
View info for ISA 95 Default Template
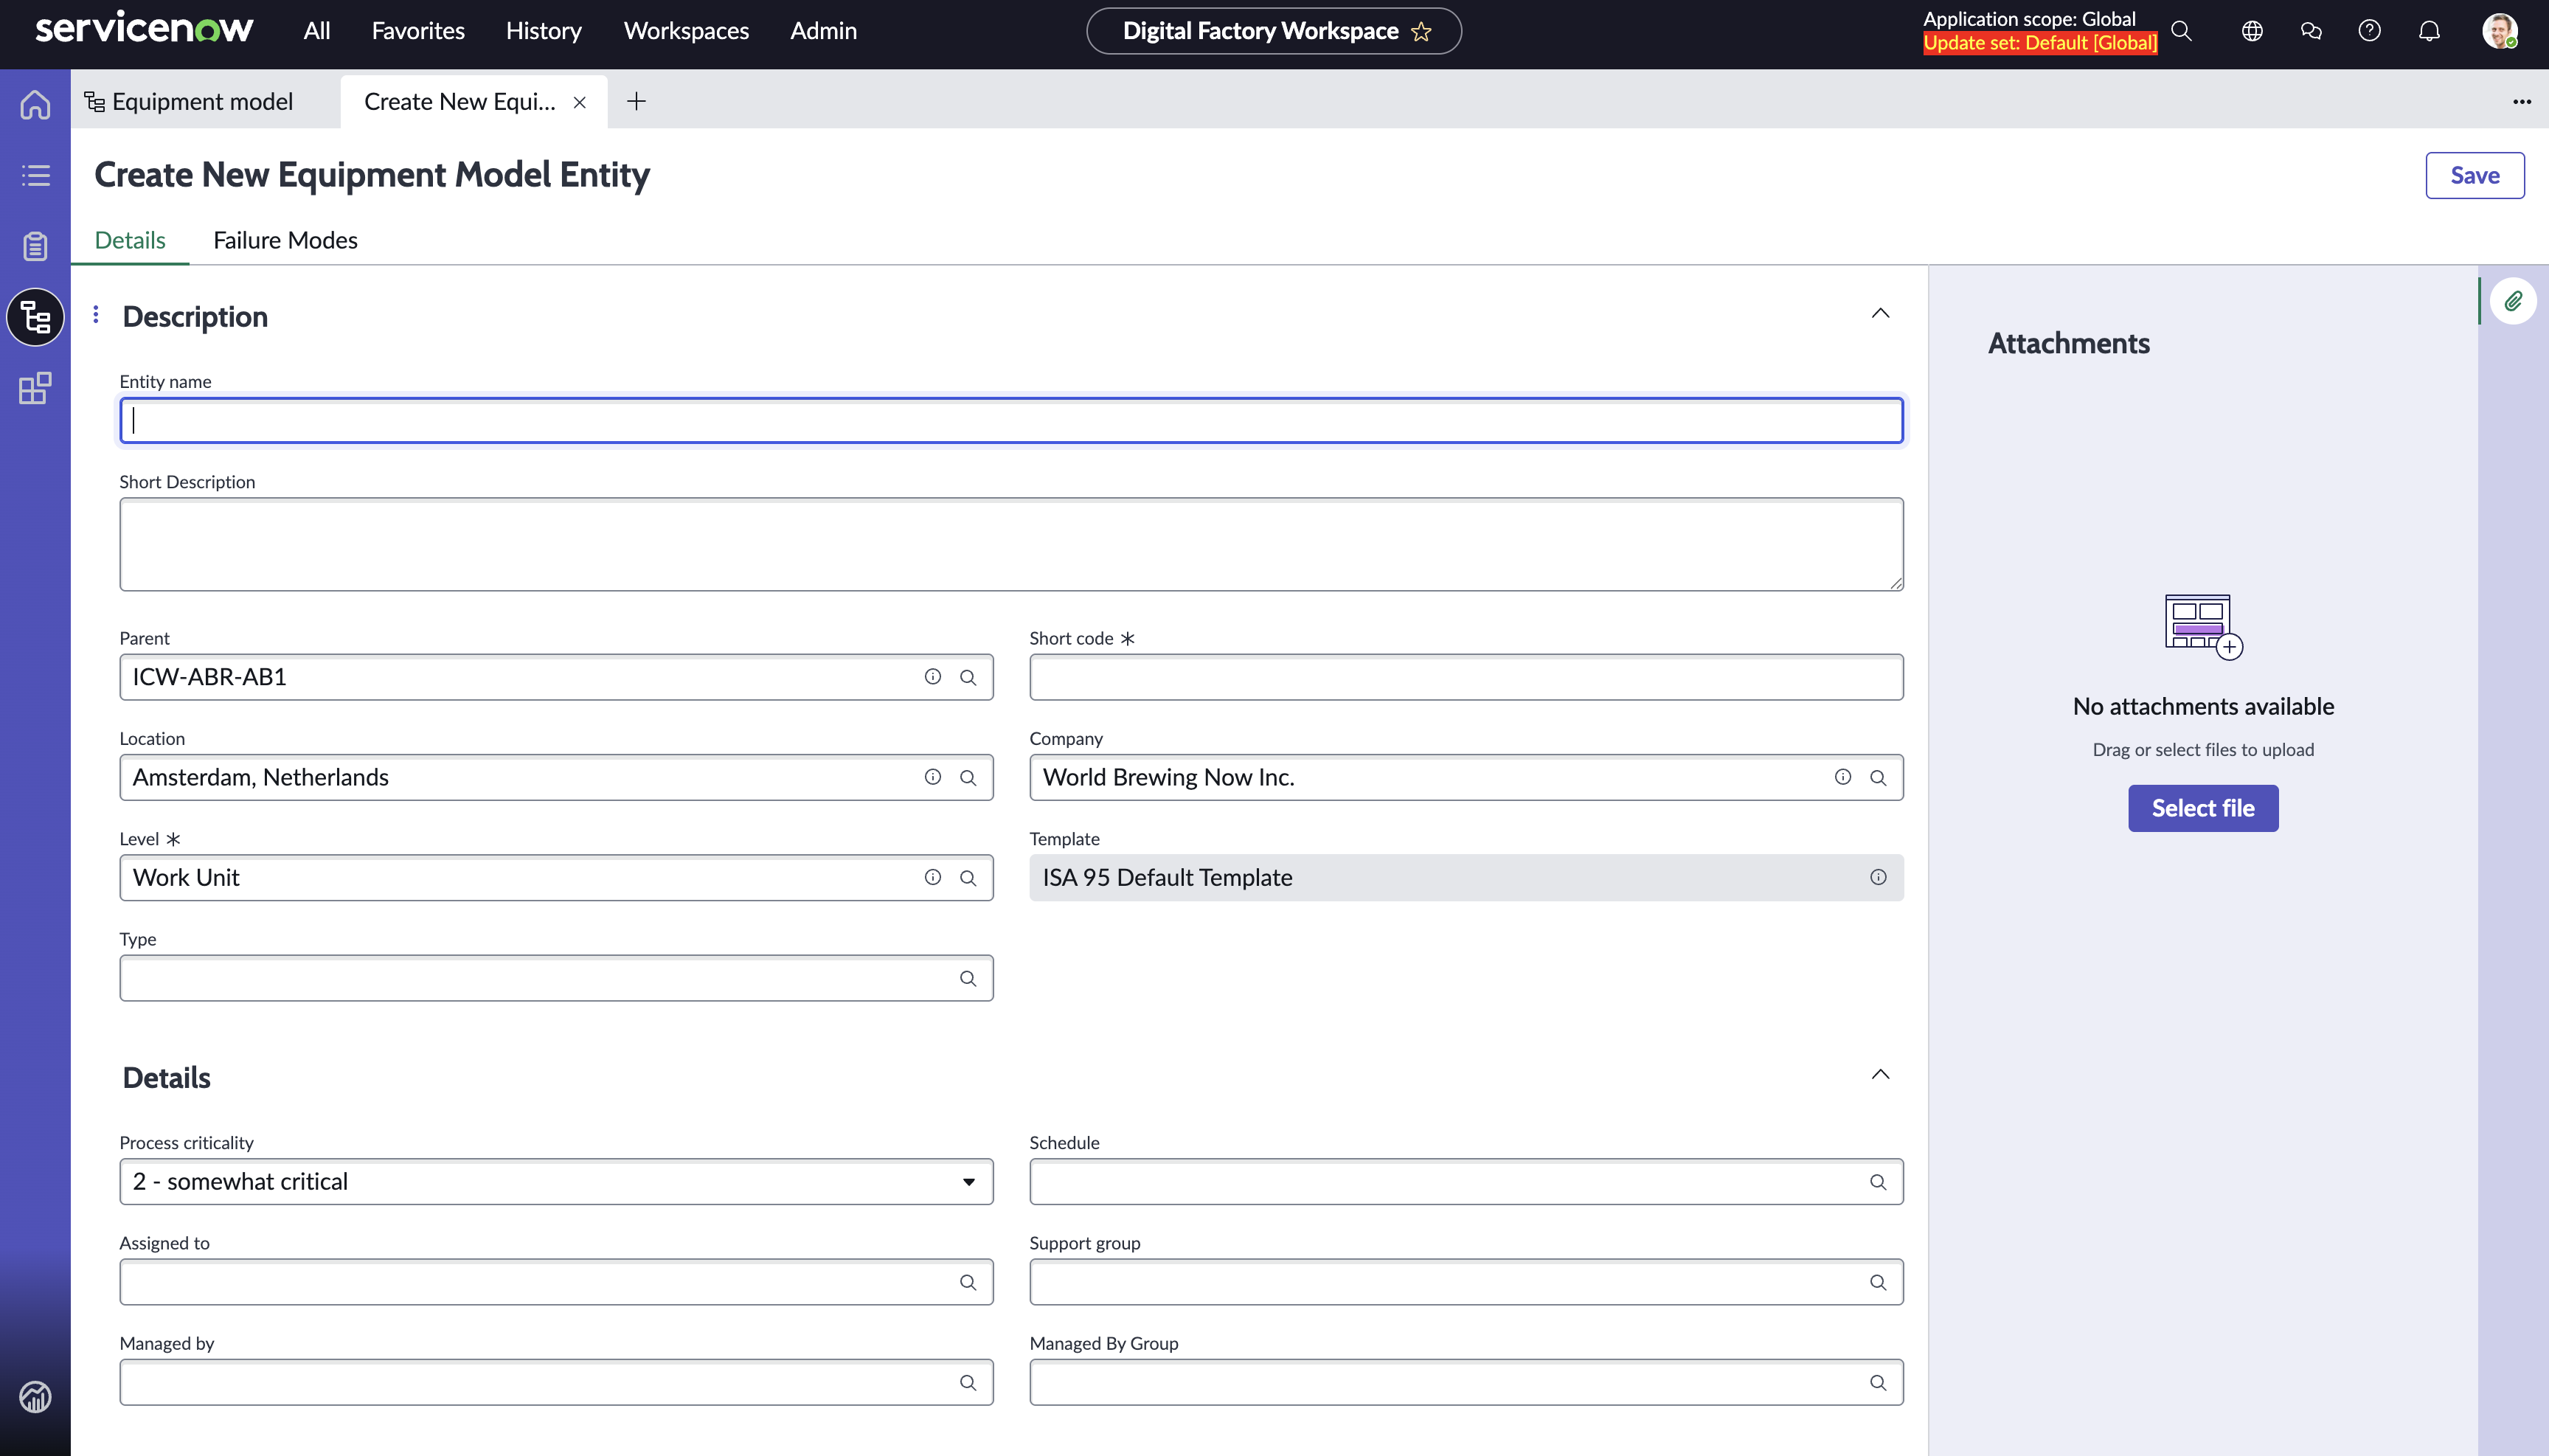[1878, 877]
